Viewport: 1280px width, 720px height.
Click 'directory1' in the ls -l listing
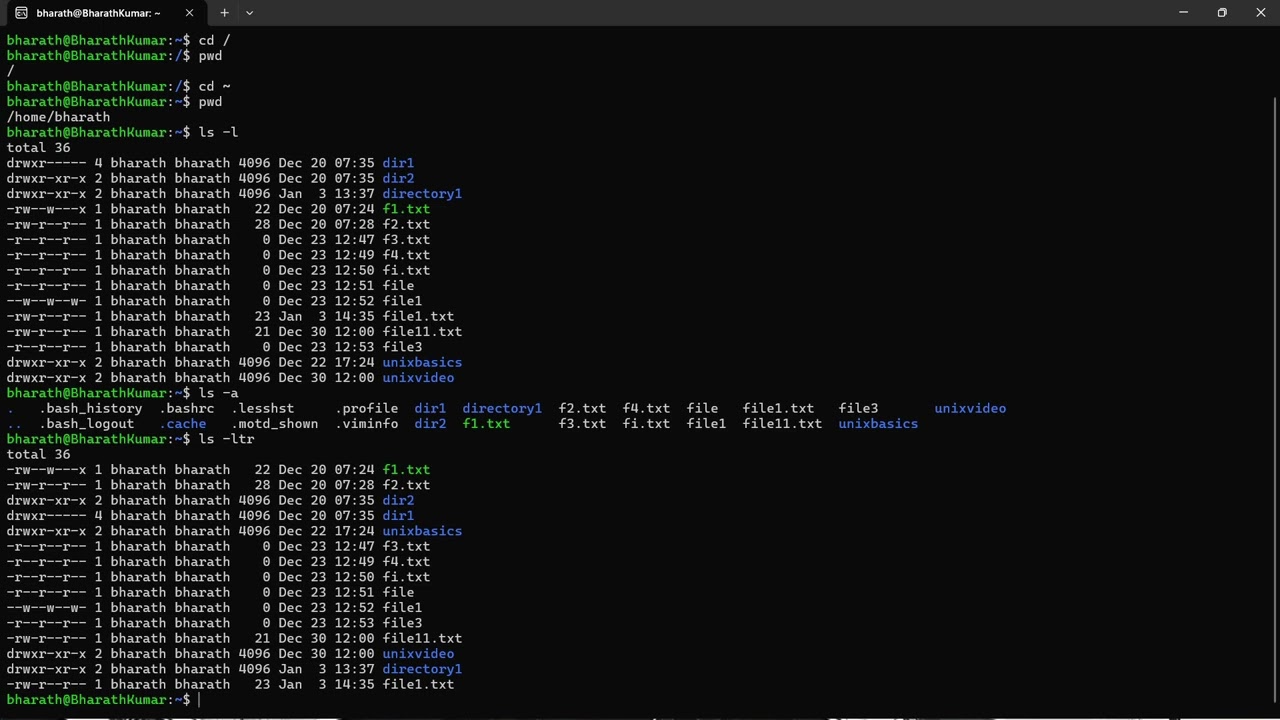point(422,194)
